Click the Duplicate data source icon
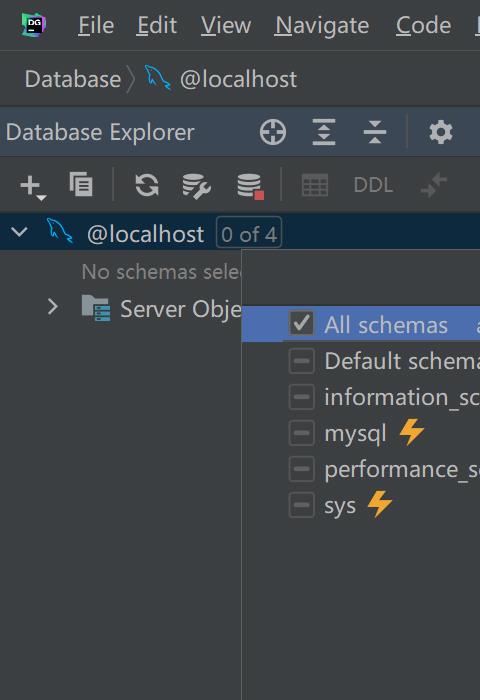The height and width of the screenshot is (700, 480). point(81,184)
